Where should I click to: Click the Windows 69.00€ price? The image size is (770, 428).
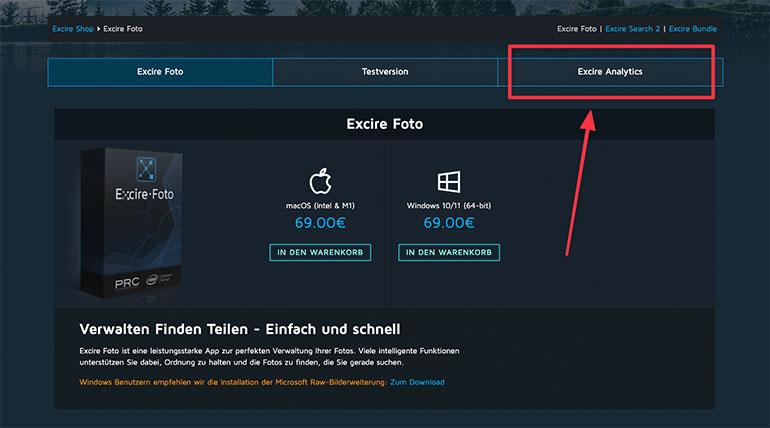[449, 223]
